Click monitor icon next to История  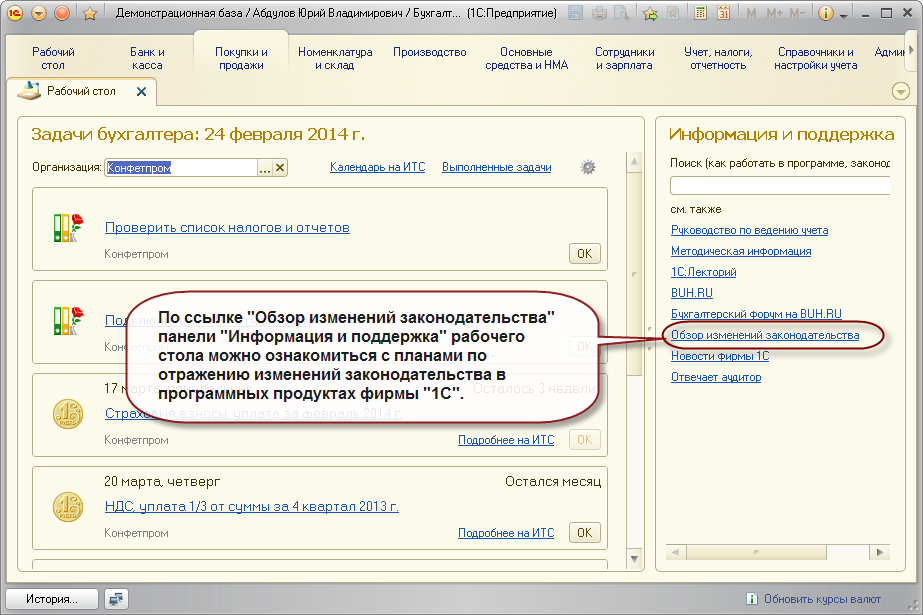(x=116, y=599)
